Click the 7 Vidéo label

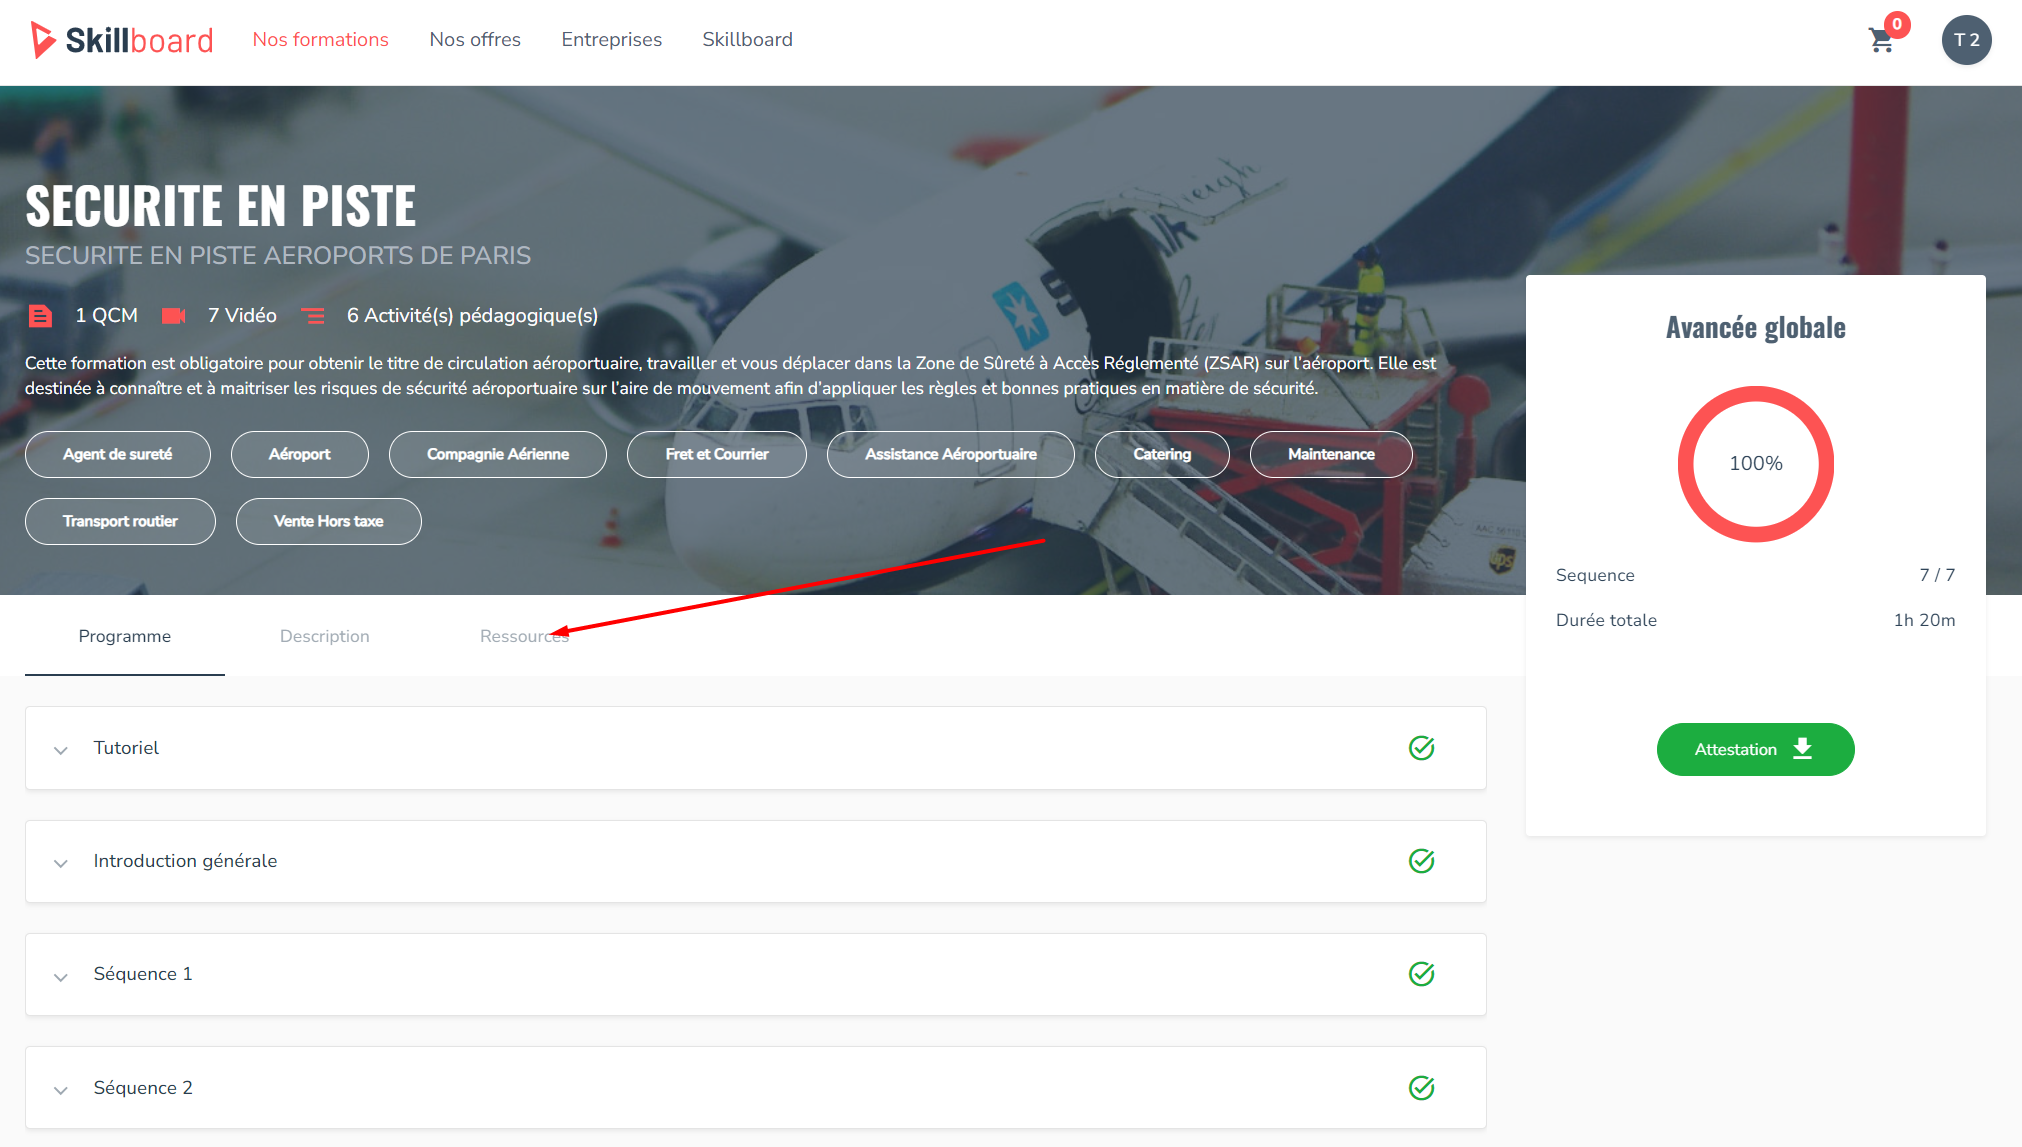click(x=242, y=316)
